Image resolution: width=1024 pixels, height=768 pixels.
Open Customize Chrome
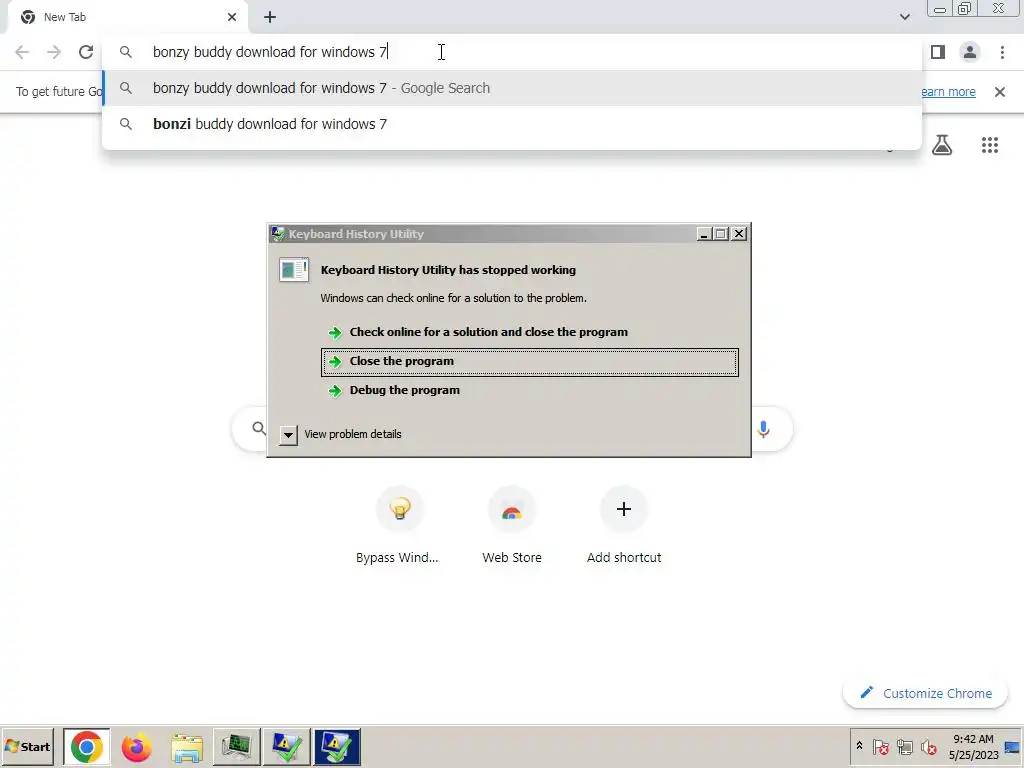925,694
